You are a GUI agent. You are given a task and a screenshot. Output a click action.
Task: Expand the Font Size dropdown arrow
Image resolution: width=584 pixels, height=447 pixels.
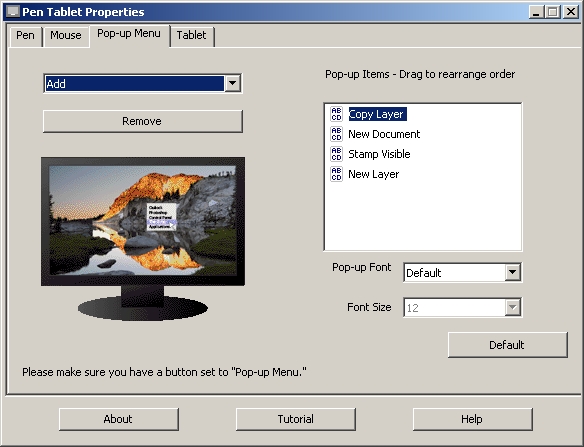pos(512,307)
